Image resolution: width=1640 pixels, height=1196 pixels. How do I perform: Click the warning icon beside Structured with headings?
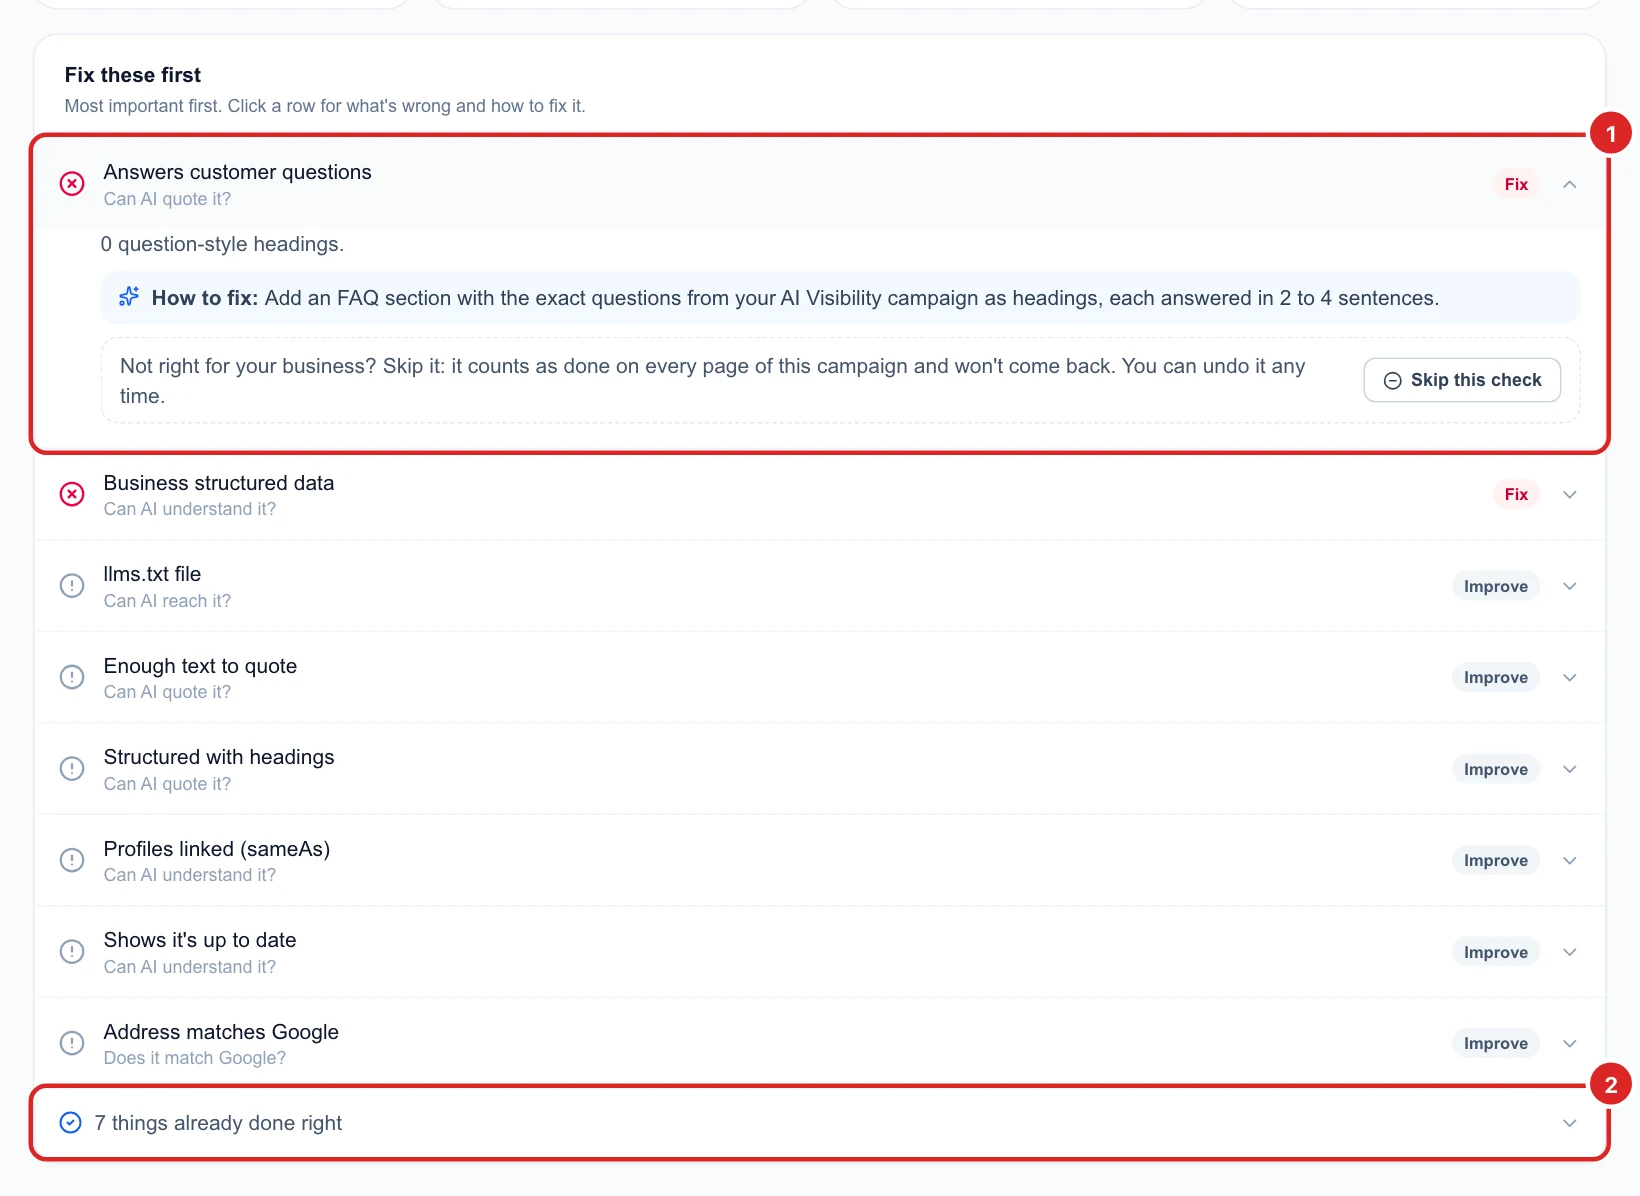pos(72,769)
